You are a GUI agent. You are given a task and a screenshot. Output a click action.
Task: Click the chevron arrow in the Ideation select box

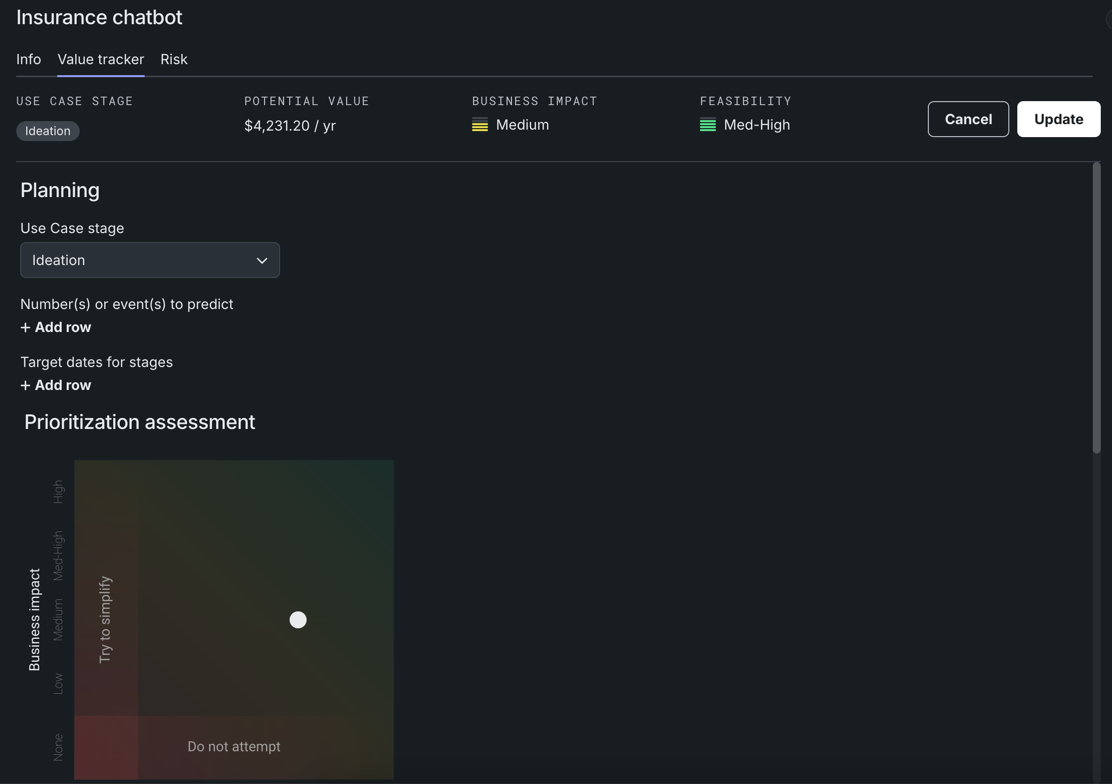pos(262,260)
